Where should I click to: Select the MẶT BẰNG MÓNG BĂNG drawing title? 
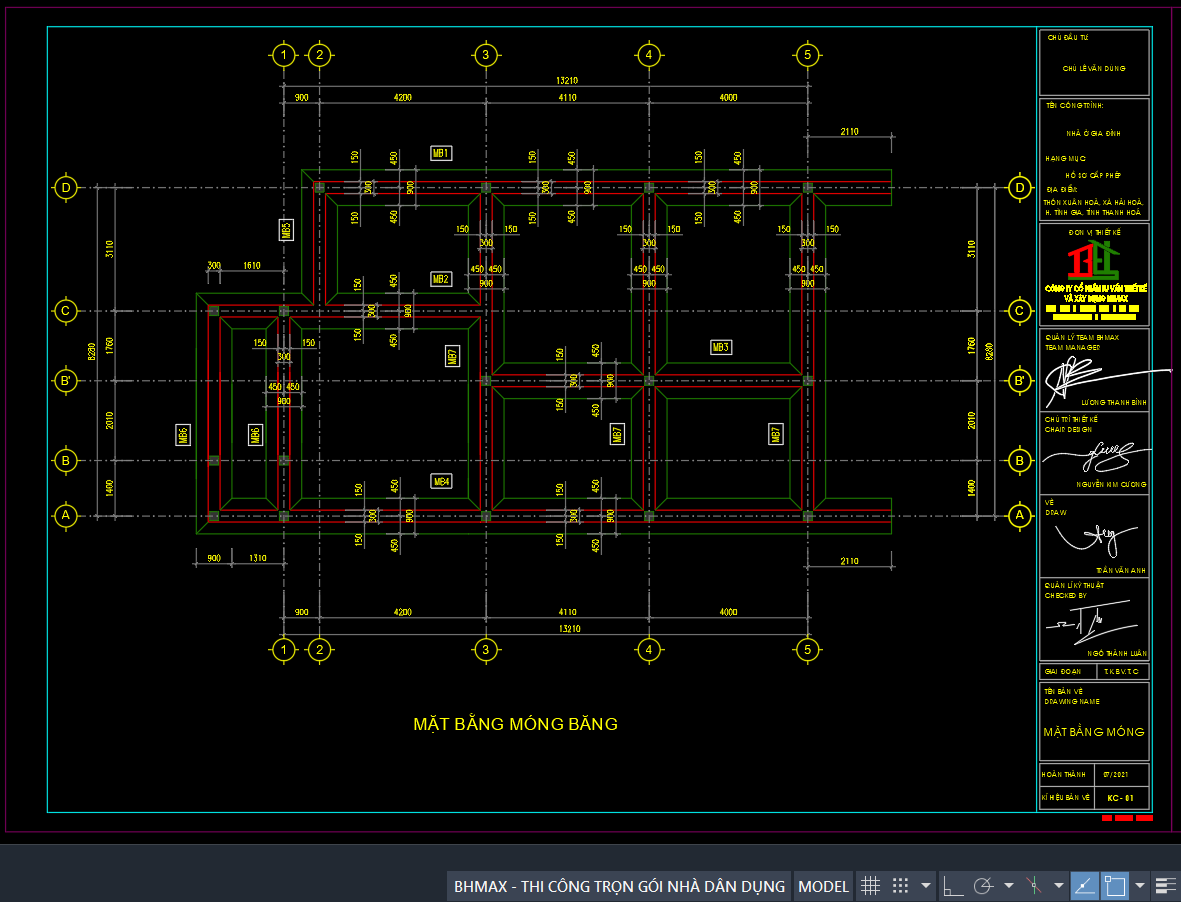pos(515,724)
